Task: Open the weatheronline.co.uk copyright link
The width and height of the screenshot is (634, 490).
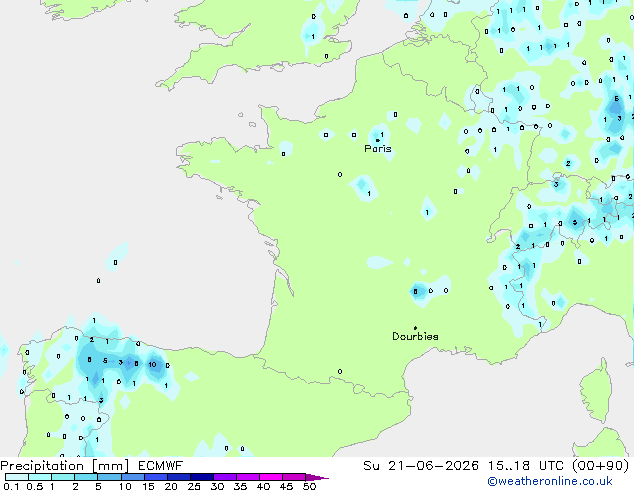Action: pyautogui.click(x=550, y=482)
